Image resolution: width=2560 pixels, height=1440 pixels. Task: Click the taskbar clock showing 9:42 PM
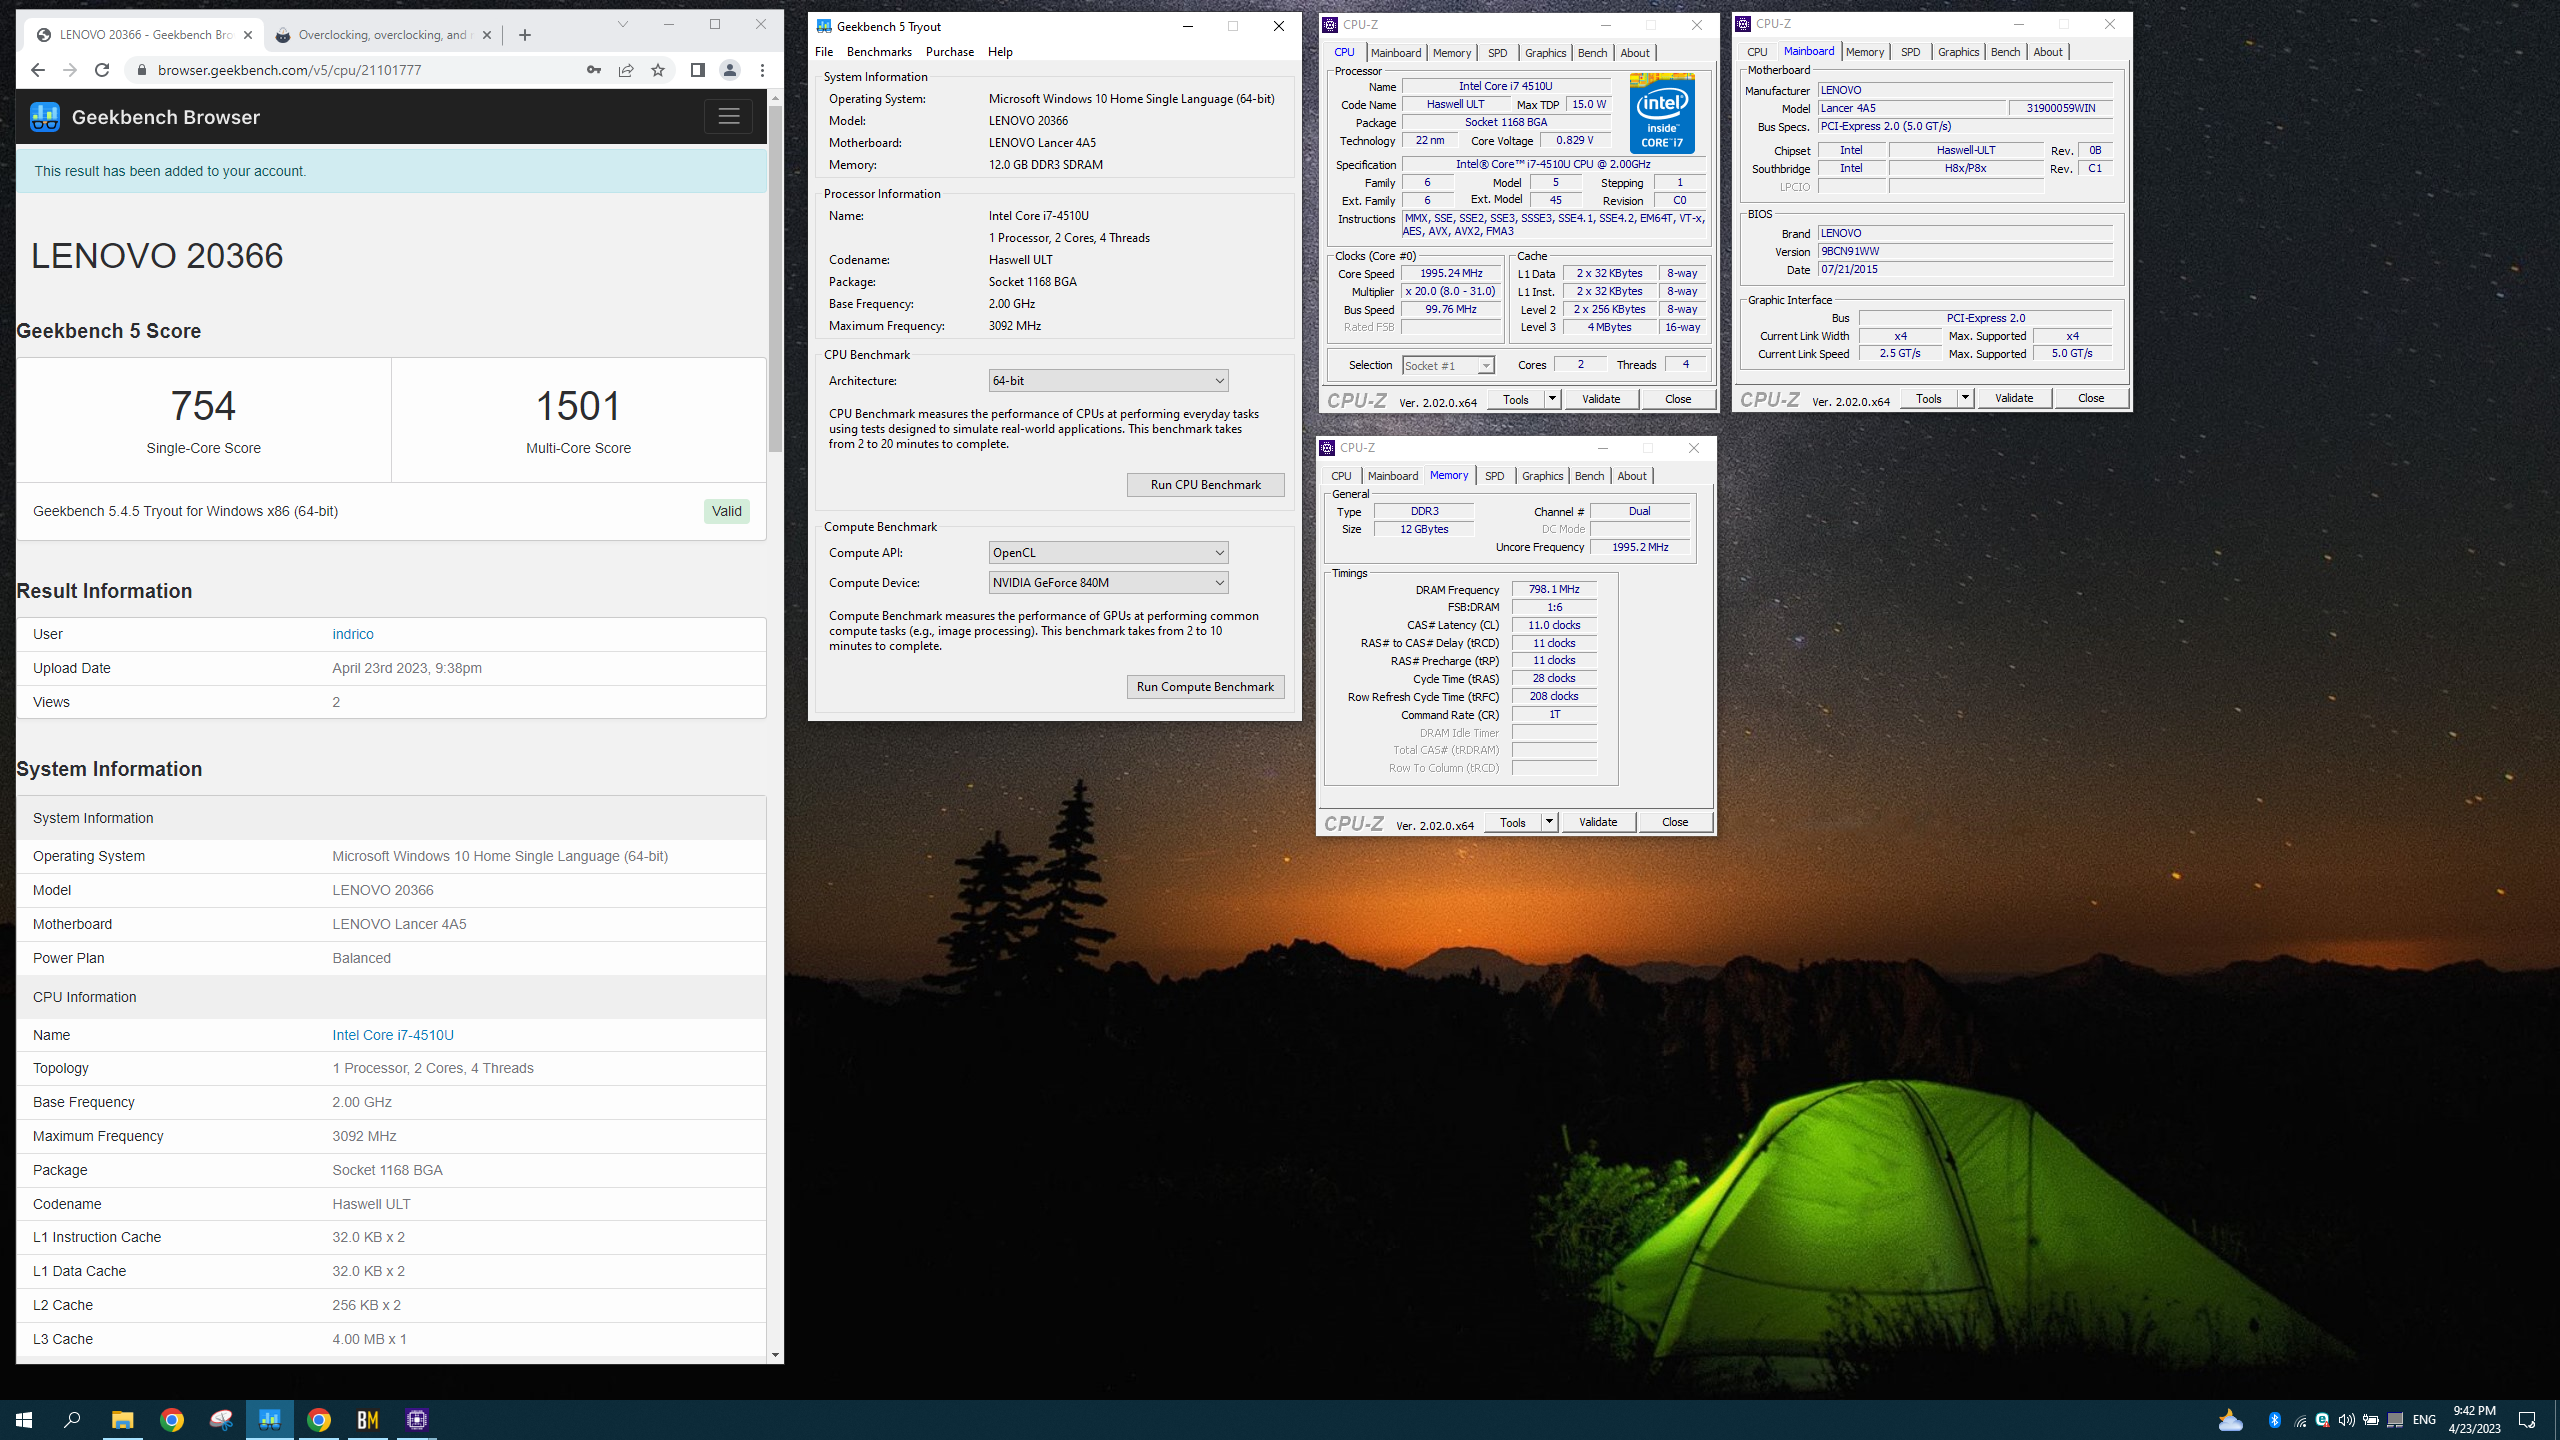2474,1420
